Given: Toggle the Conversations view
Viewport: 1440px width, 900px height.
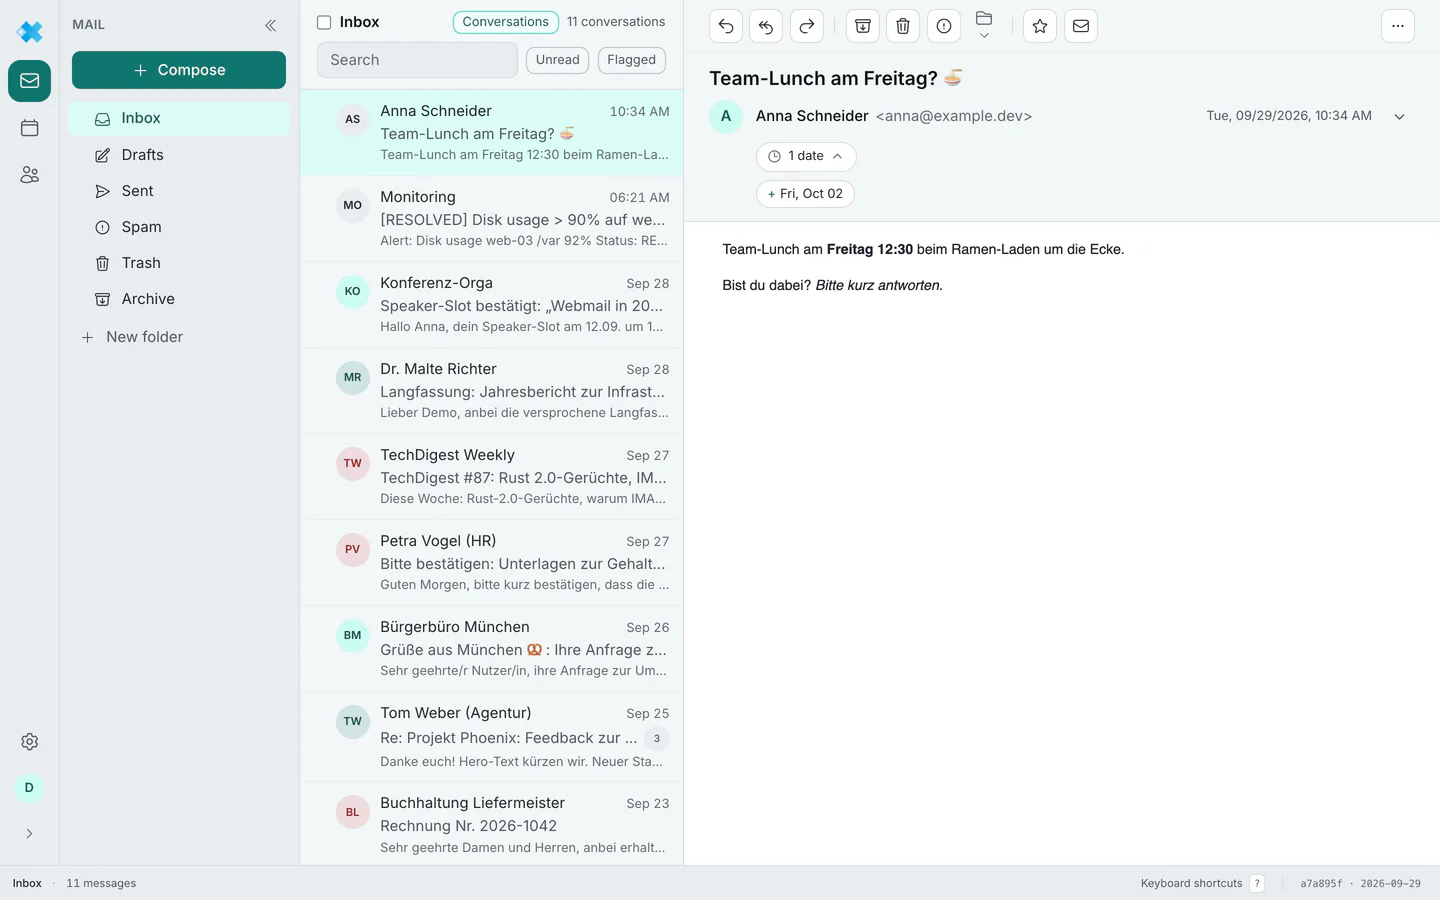Looking at the screenshot, I should 505,22.
